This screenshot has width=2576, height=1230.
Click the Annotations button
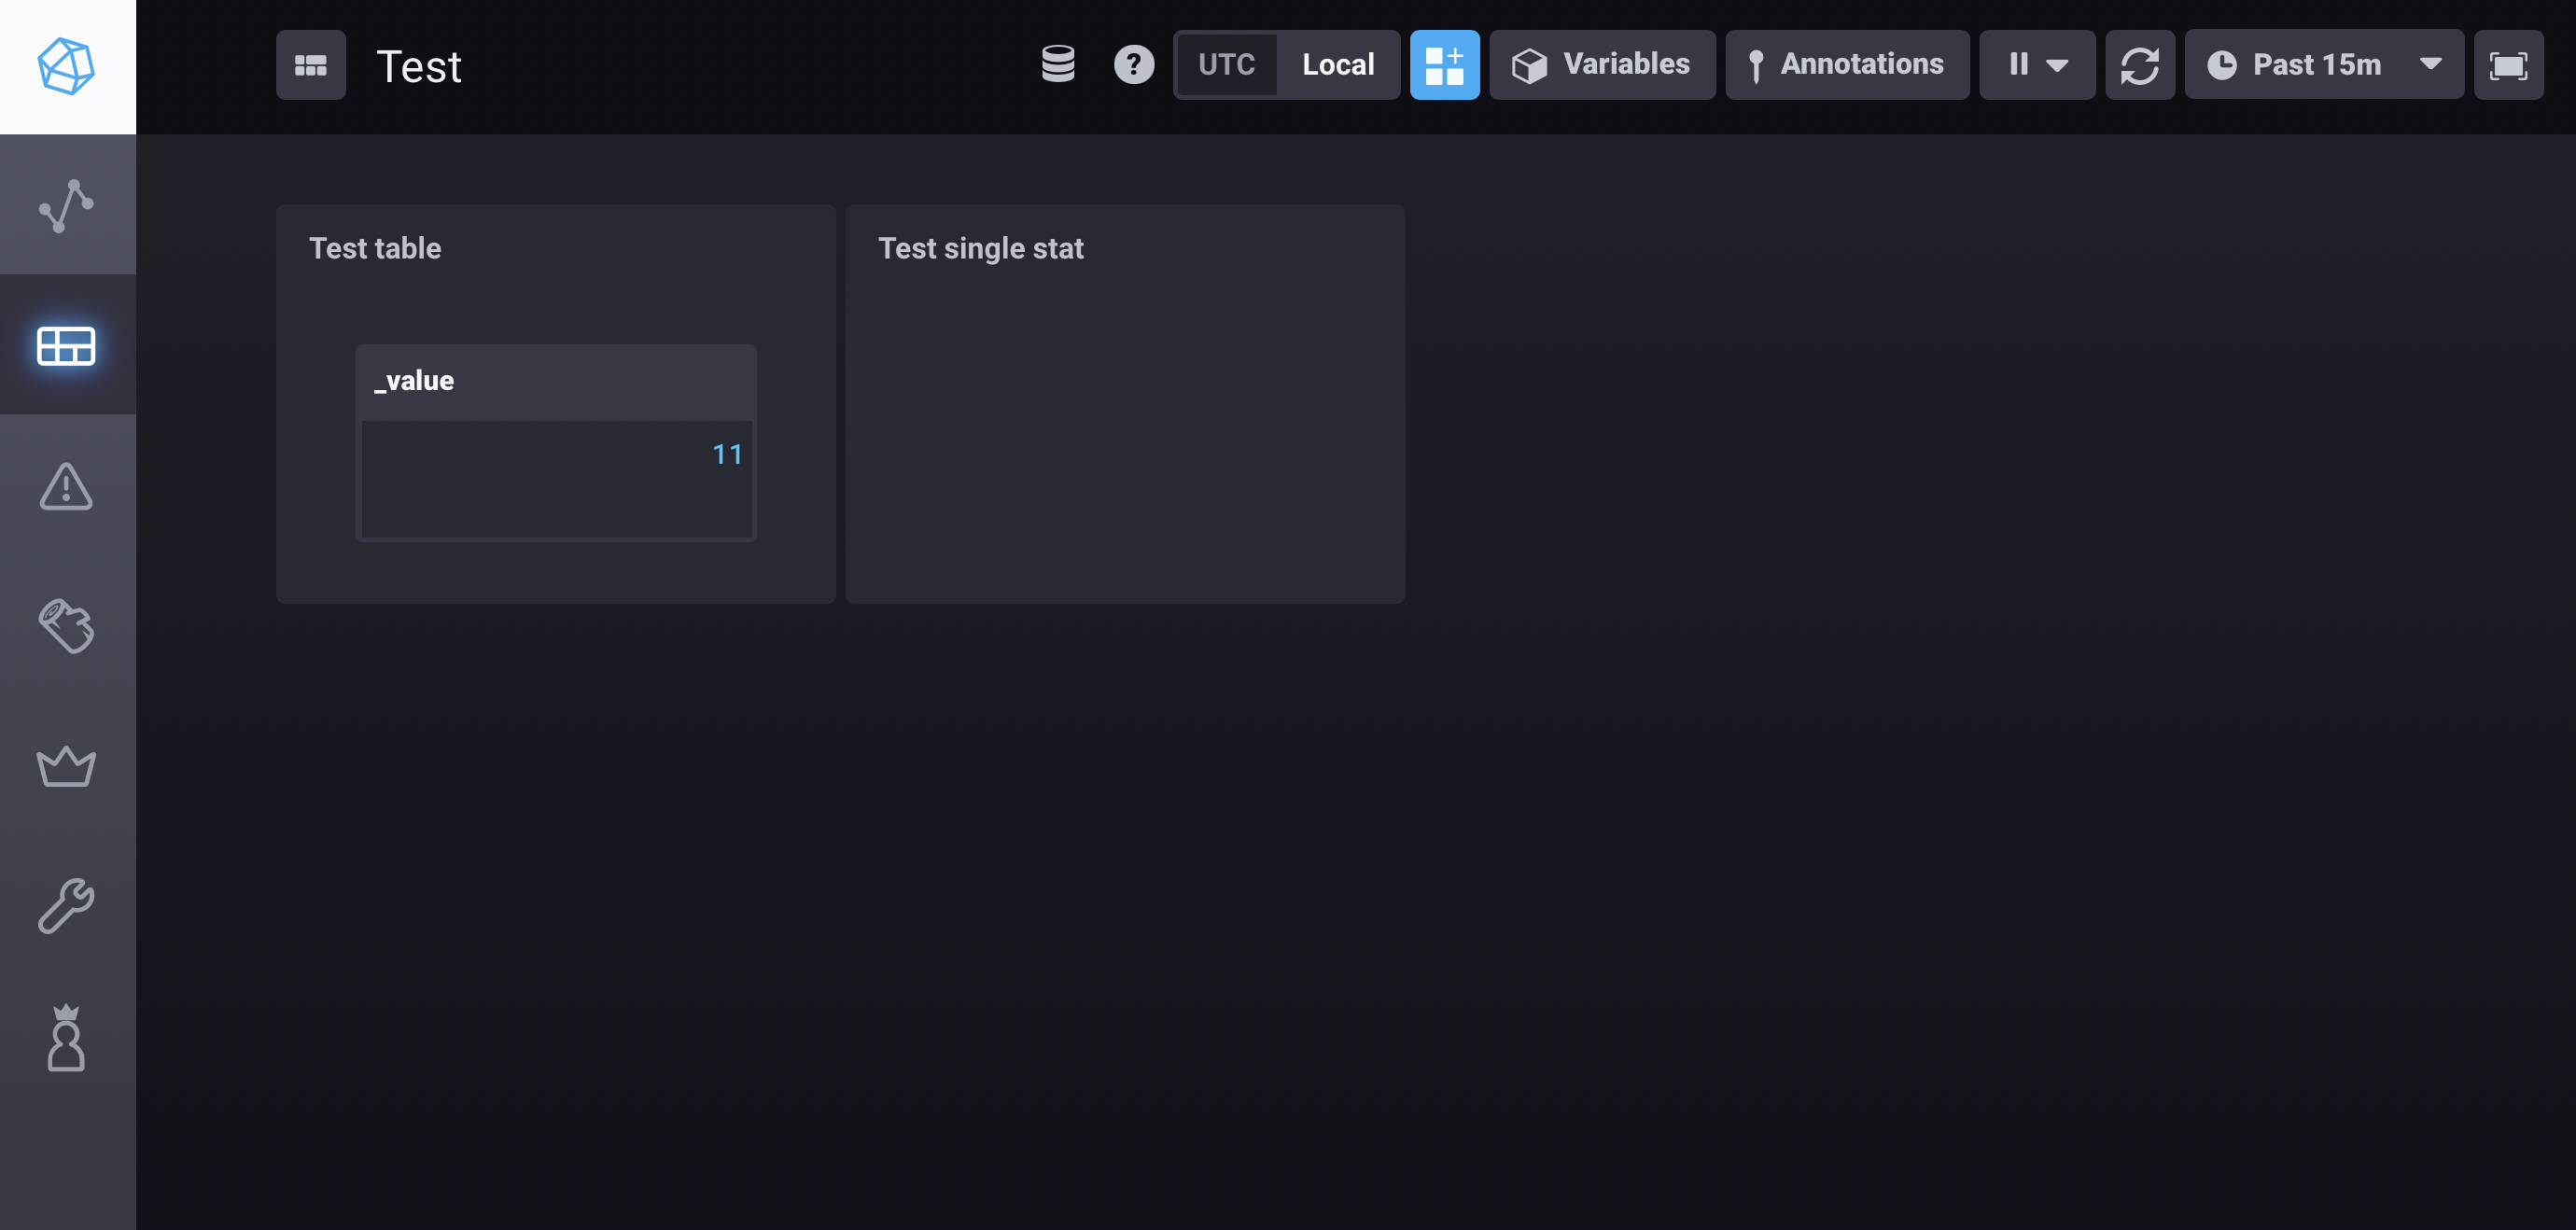[x=1846, y=64]
